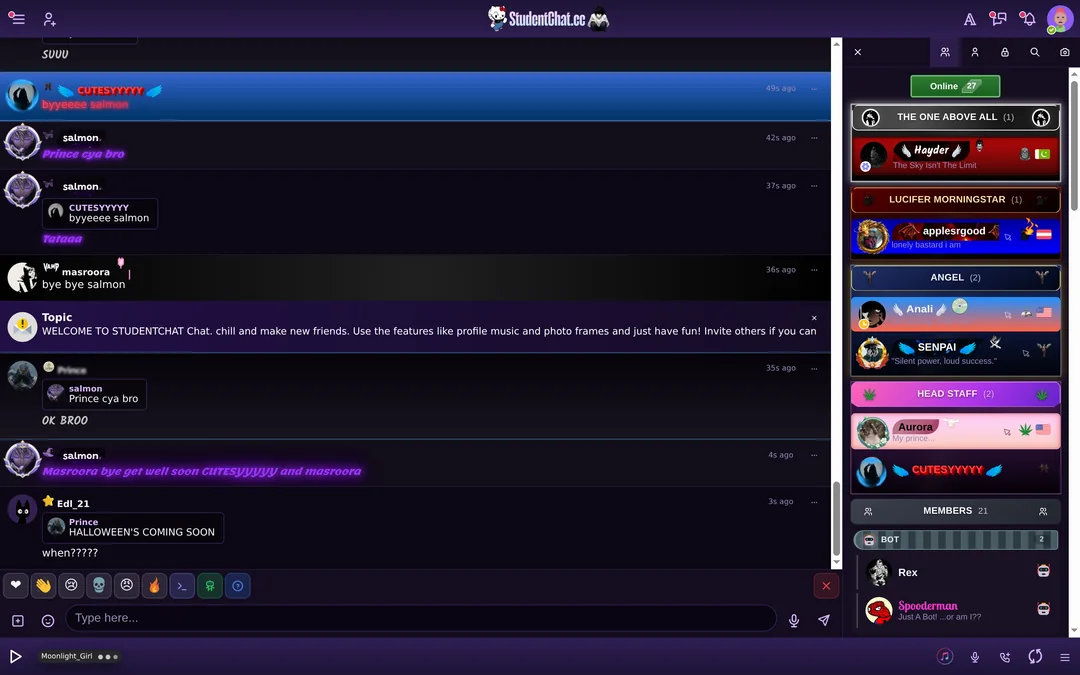The image size is (1080, 675).
Task: Select SENPAI in the user list
Action: [x=955, y=353]
